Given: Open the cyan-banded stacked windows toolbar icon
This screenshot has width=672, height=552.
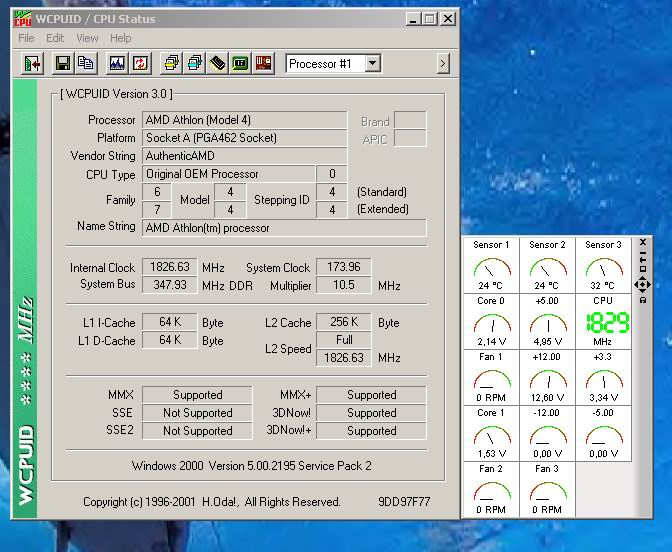Looking at the screenshot, I should (194, 64).
